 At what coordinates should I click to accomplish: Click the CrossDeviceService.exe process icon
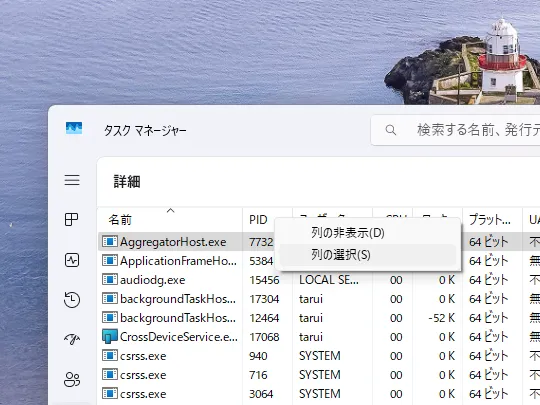tap(110, 336)
